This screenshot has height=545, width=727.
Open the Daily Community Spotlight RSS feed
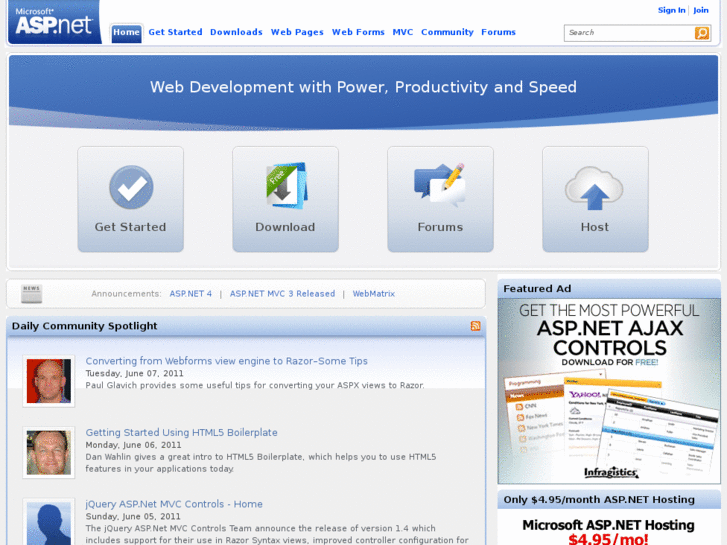pos(475,326)
